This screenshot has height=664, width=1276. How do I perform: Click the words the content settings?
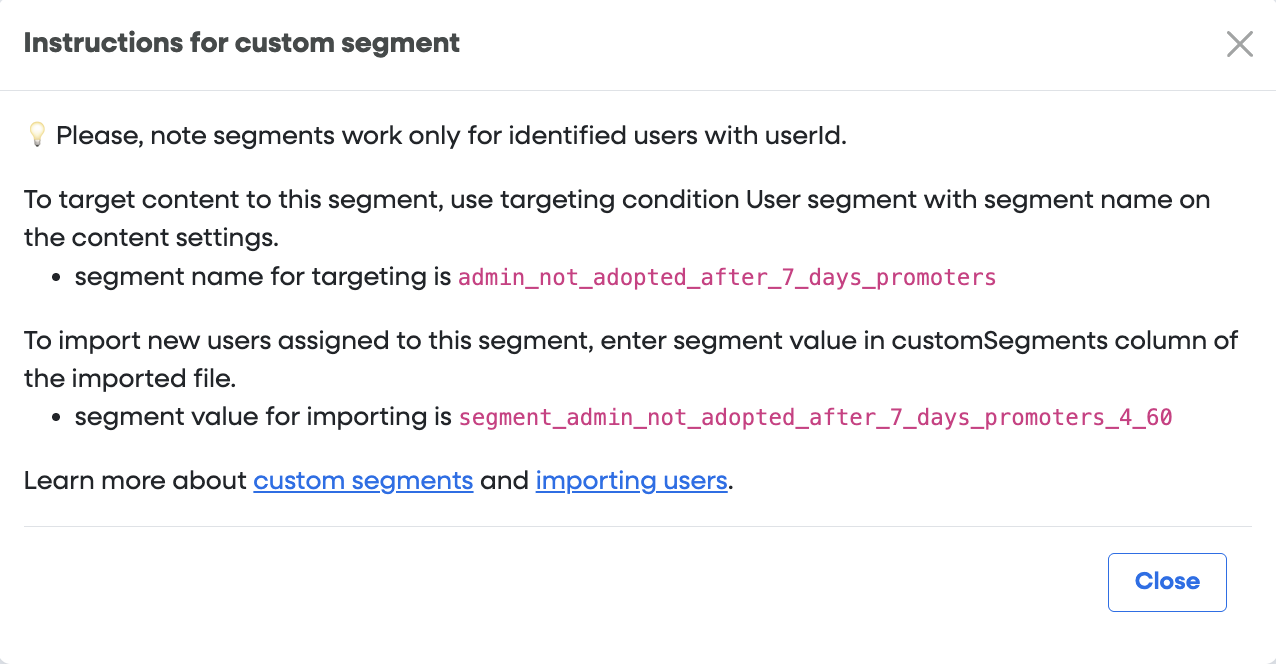point(150,238)
